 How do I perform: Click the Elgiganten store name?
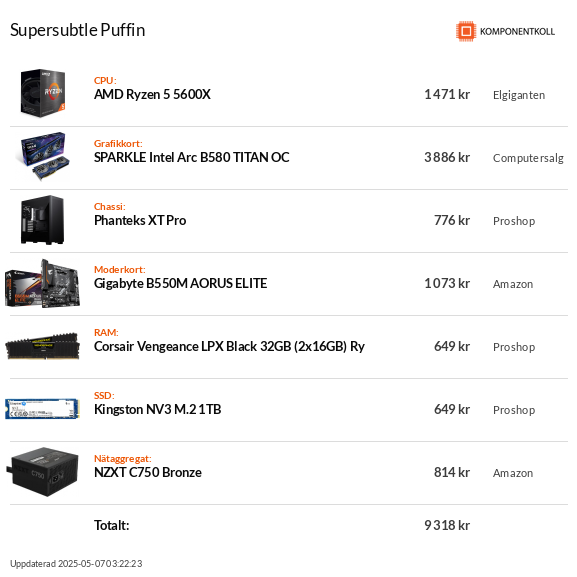(x=519, y=95)
